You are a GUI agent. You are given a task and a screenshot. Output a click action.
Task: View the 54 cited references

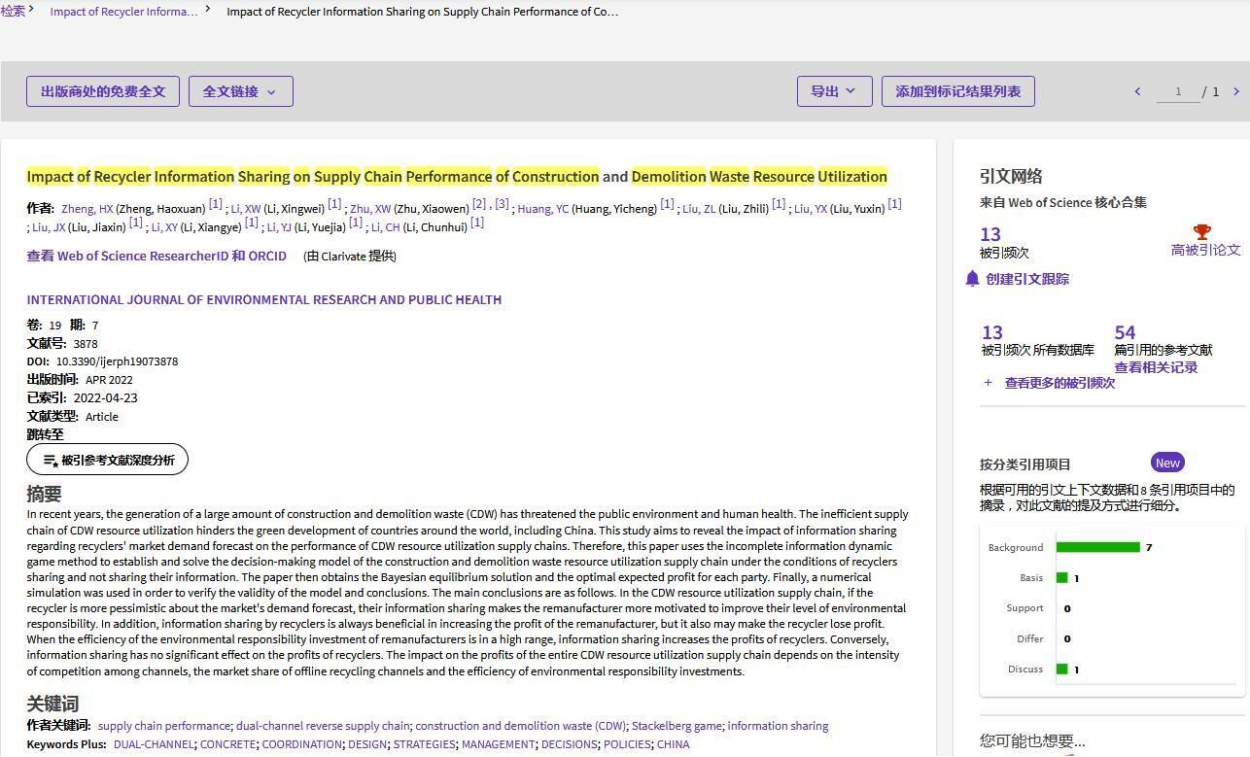pyautogui.click(x=1125, y=333)
